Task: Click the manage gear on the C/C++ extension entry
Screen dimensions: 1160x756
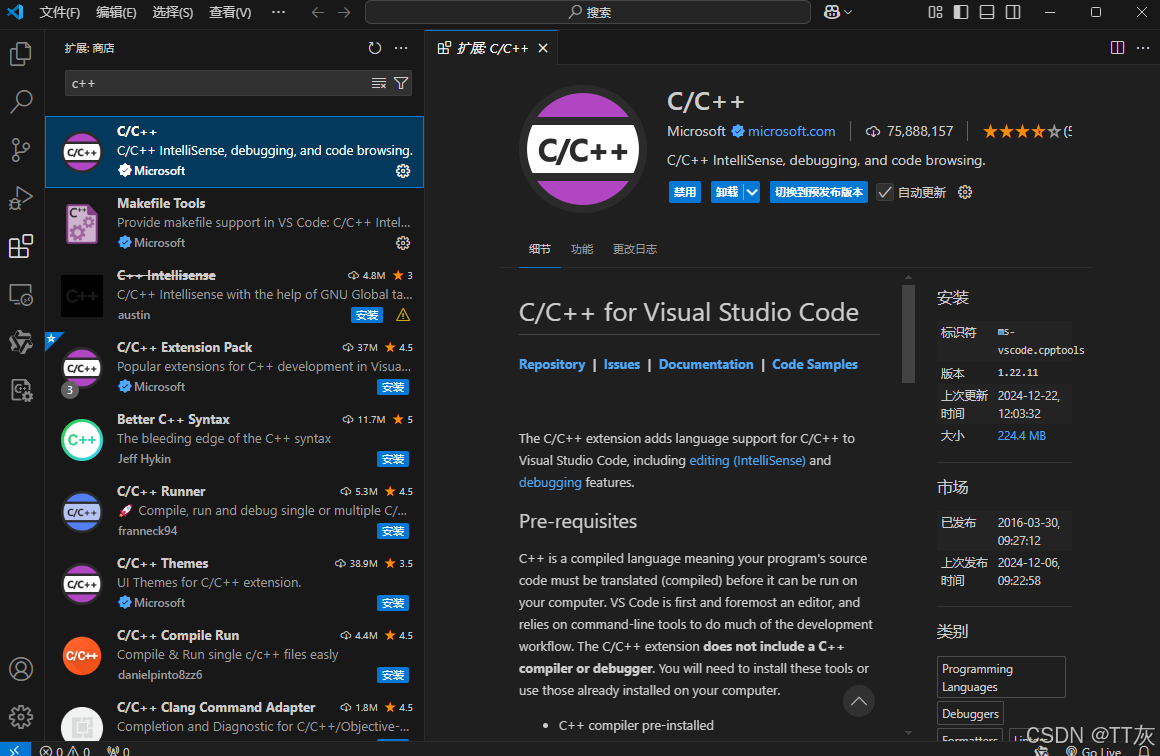Action: click(x=403, y=171)
